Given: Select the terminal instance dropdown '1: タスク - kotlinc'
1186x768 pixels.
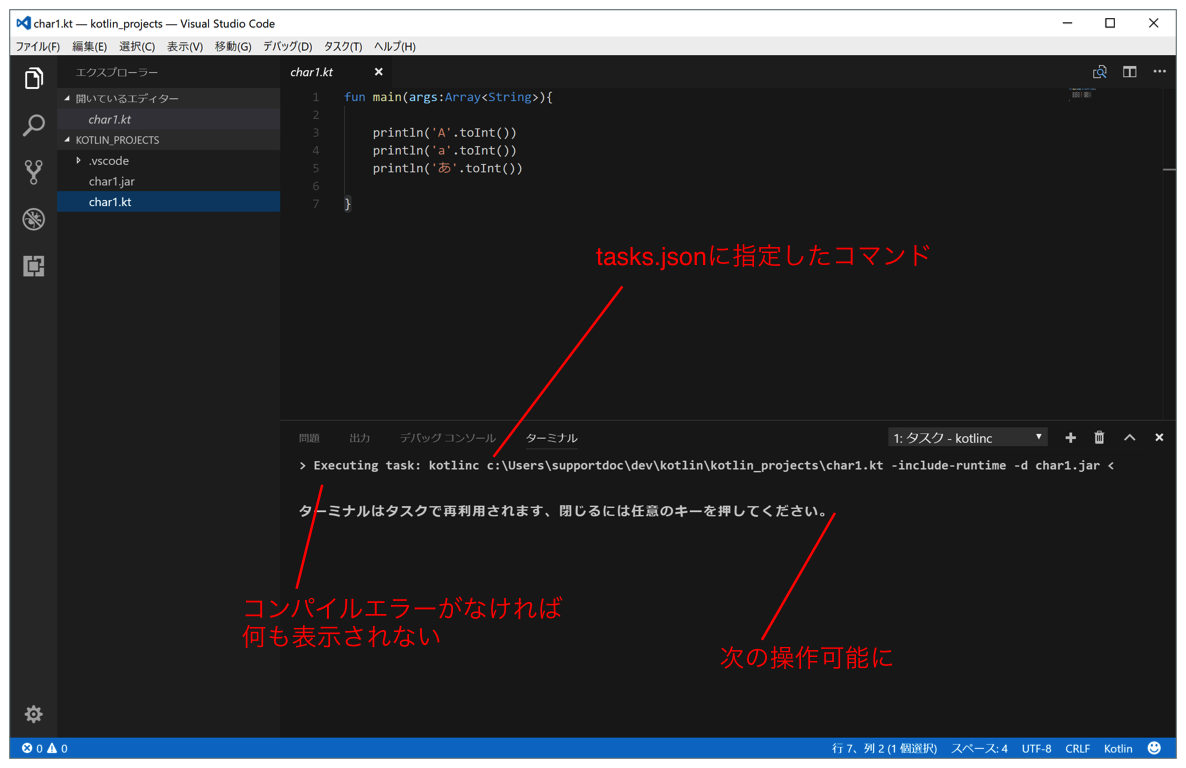Looking at the screenshot, I should (x=967, y=437).
